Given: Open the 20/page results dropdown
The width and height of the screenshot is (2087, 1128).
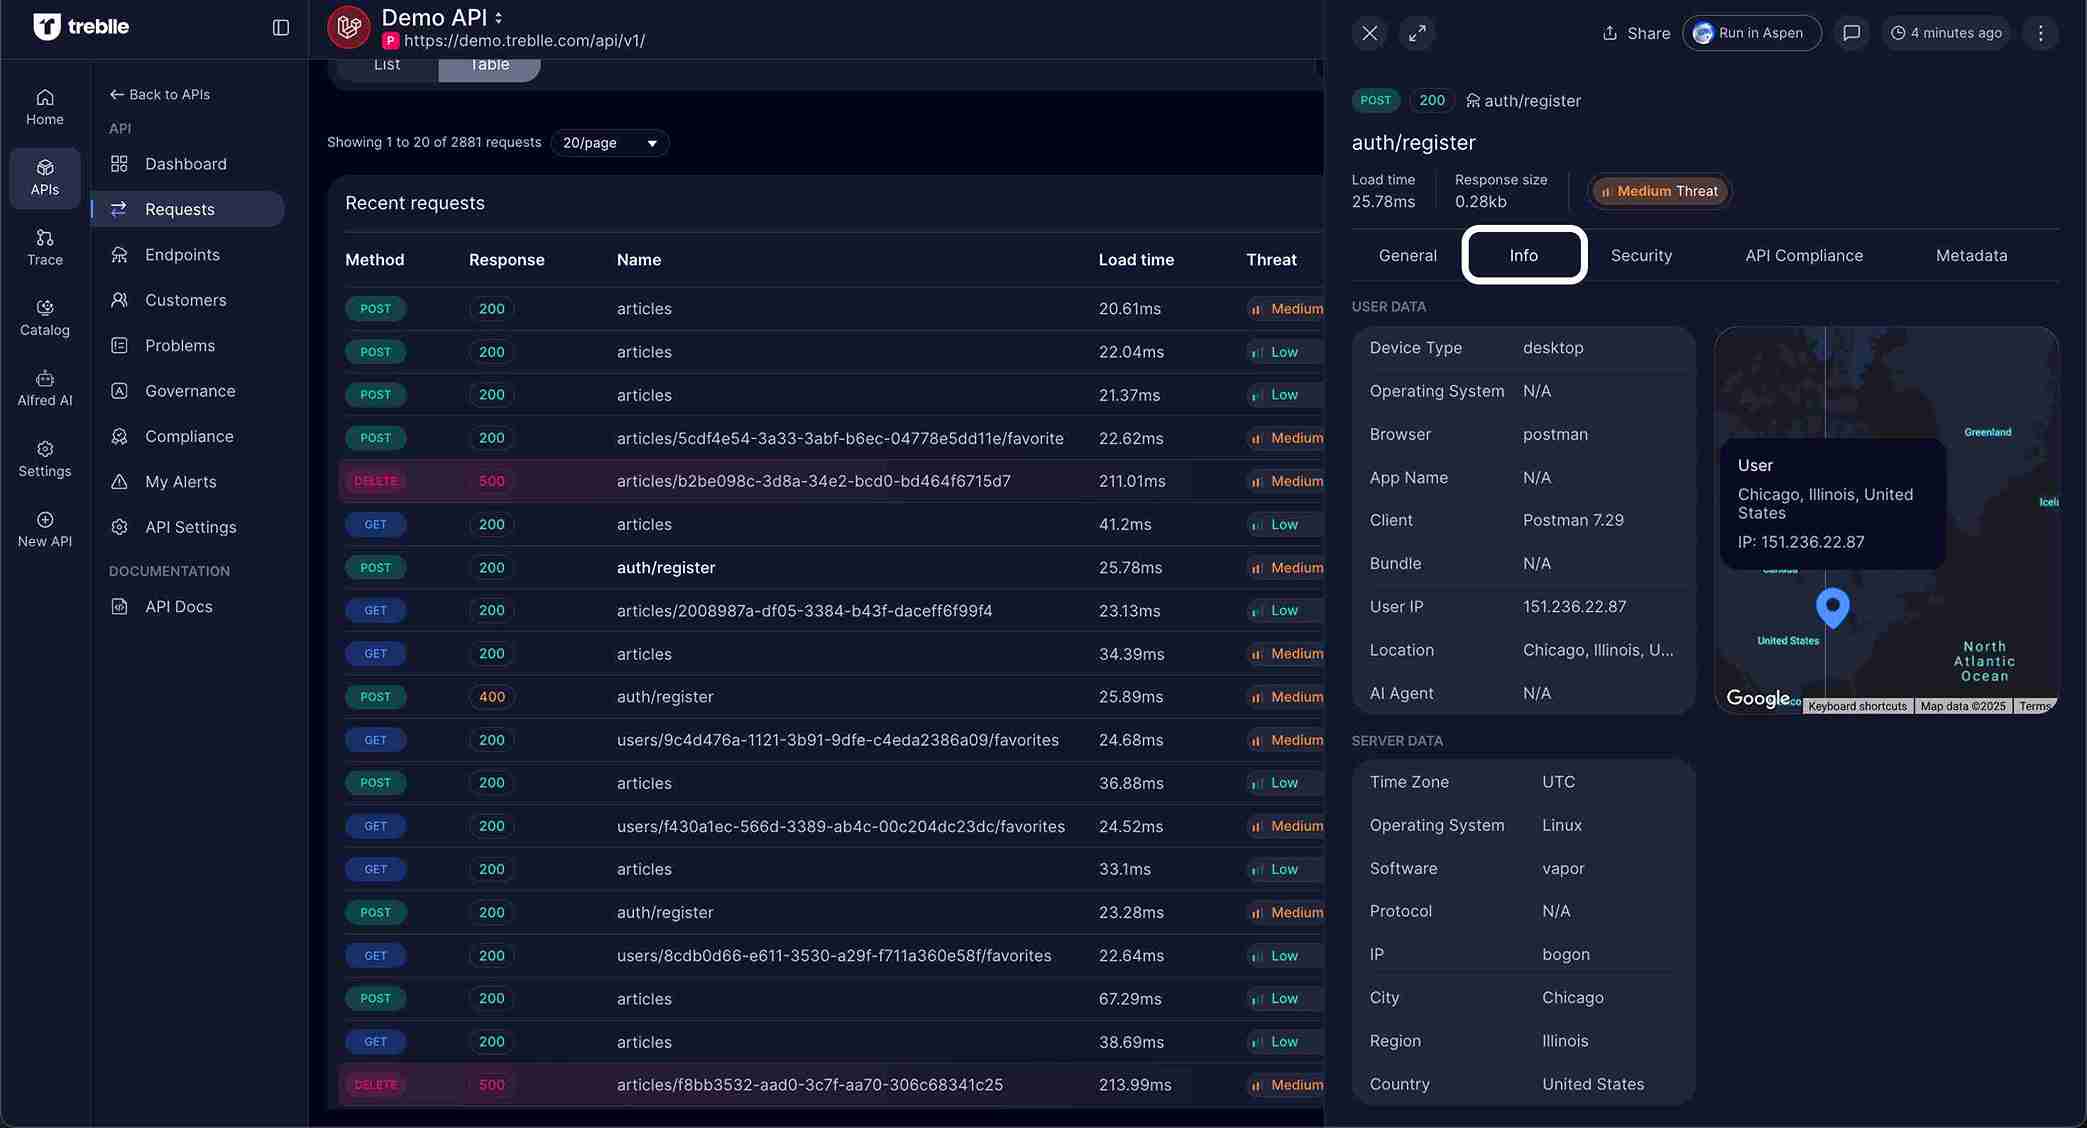Looking at the screenshot, I should point(609,143).
